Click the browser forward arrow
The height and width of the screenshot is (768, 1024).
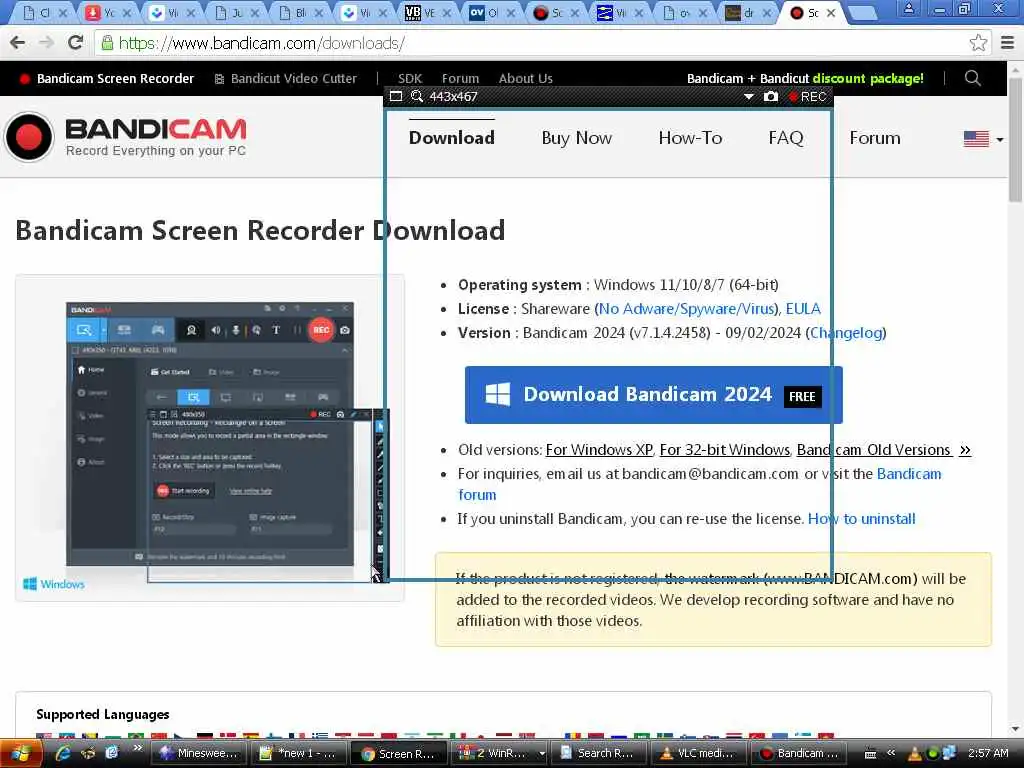[x=46, y=43]
